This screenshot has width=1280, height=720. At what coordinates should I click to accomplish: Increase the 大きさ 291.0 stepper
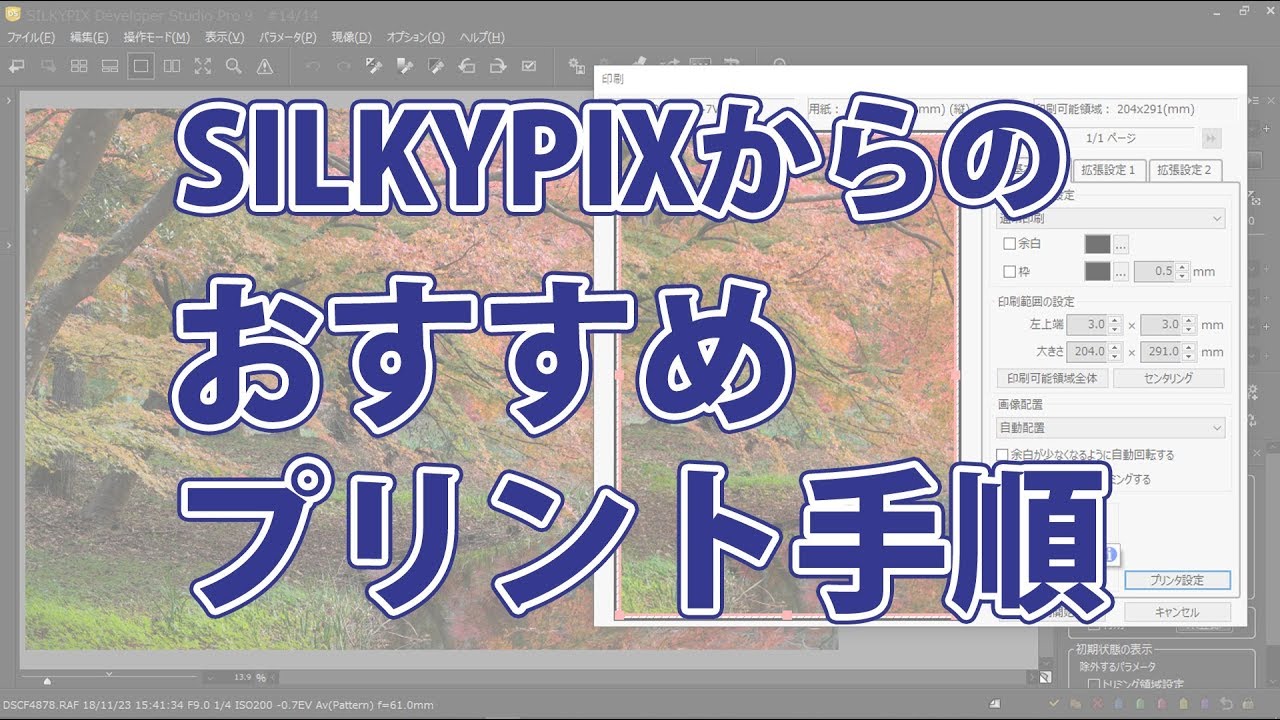pyautogui.click(x=1190, y=347)
